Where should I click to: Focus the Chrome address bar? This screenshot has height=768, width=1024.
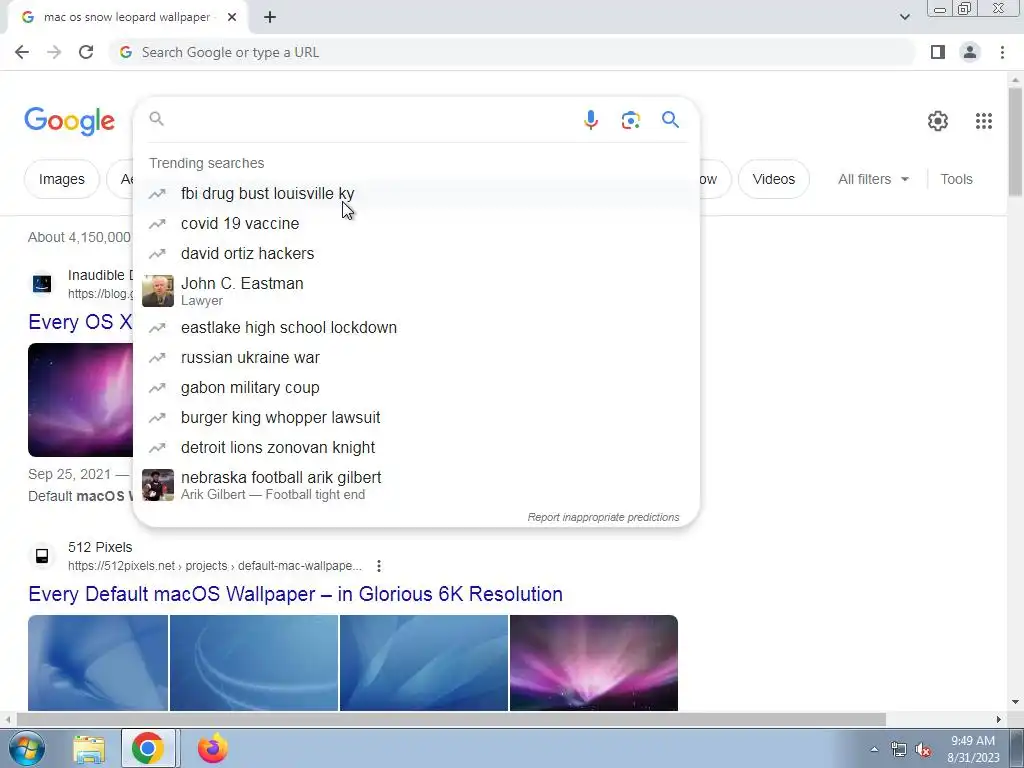click(x=513, y=52)
